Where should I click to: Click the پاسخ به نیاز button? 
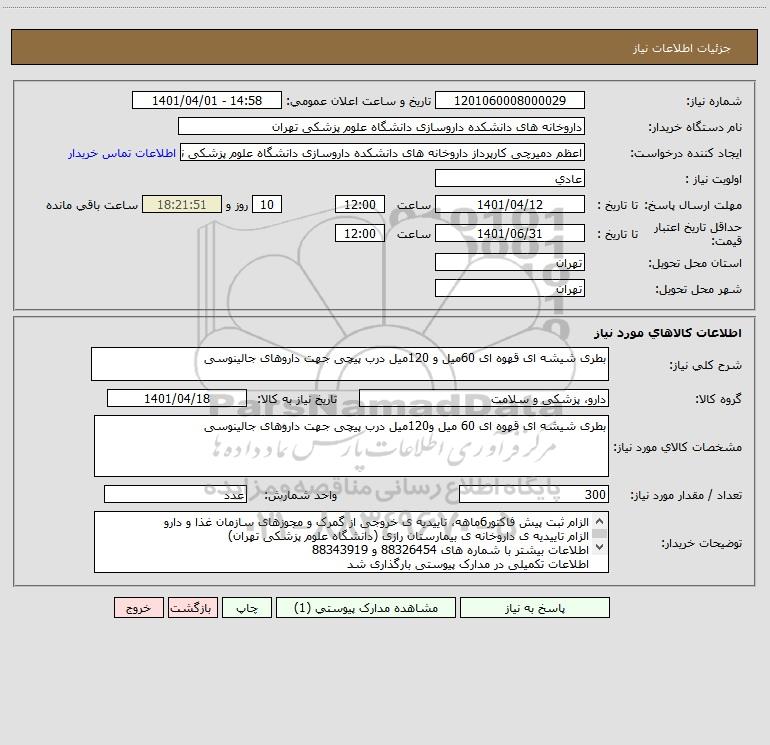[x=535, y=608]
